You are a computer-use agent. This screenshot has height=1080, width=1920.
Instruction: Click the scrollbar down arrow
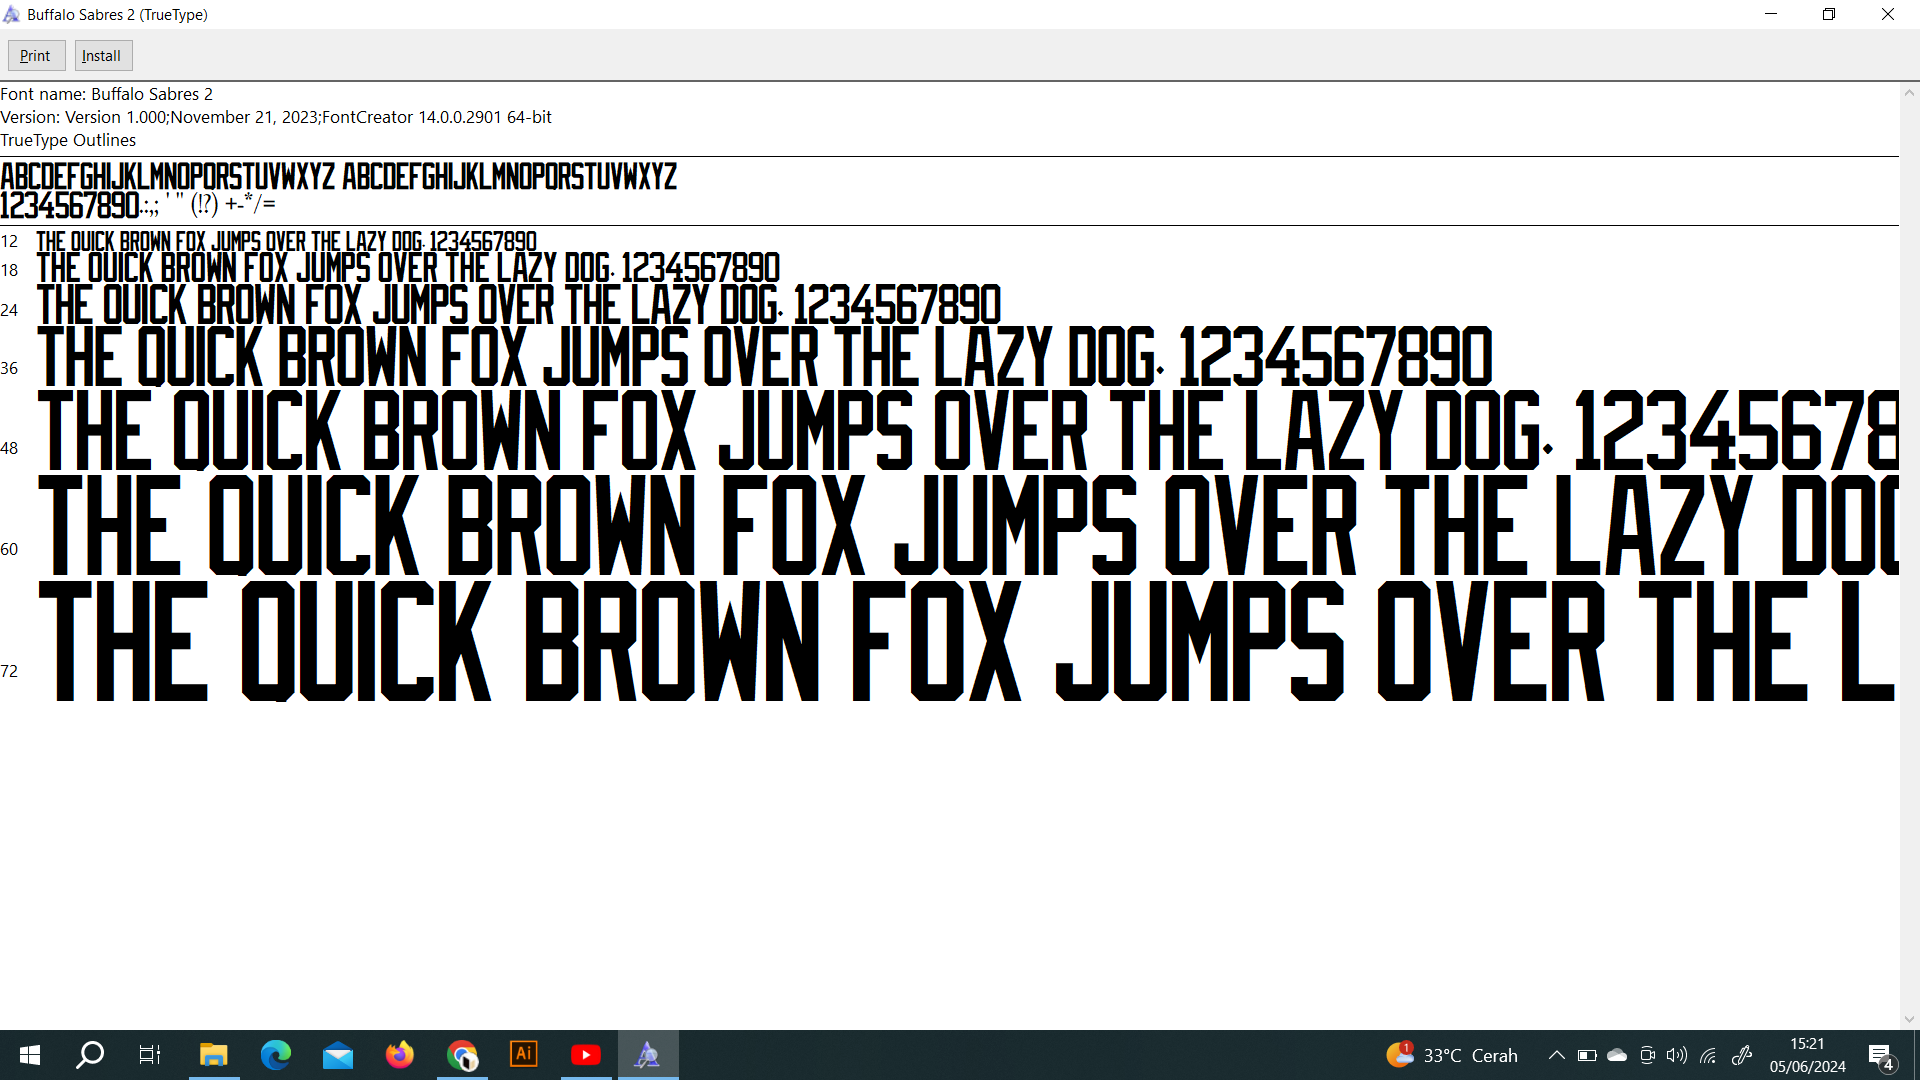(x=1909, y=1019)
